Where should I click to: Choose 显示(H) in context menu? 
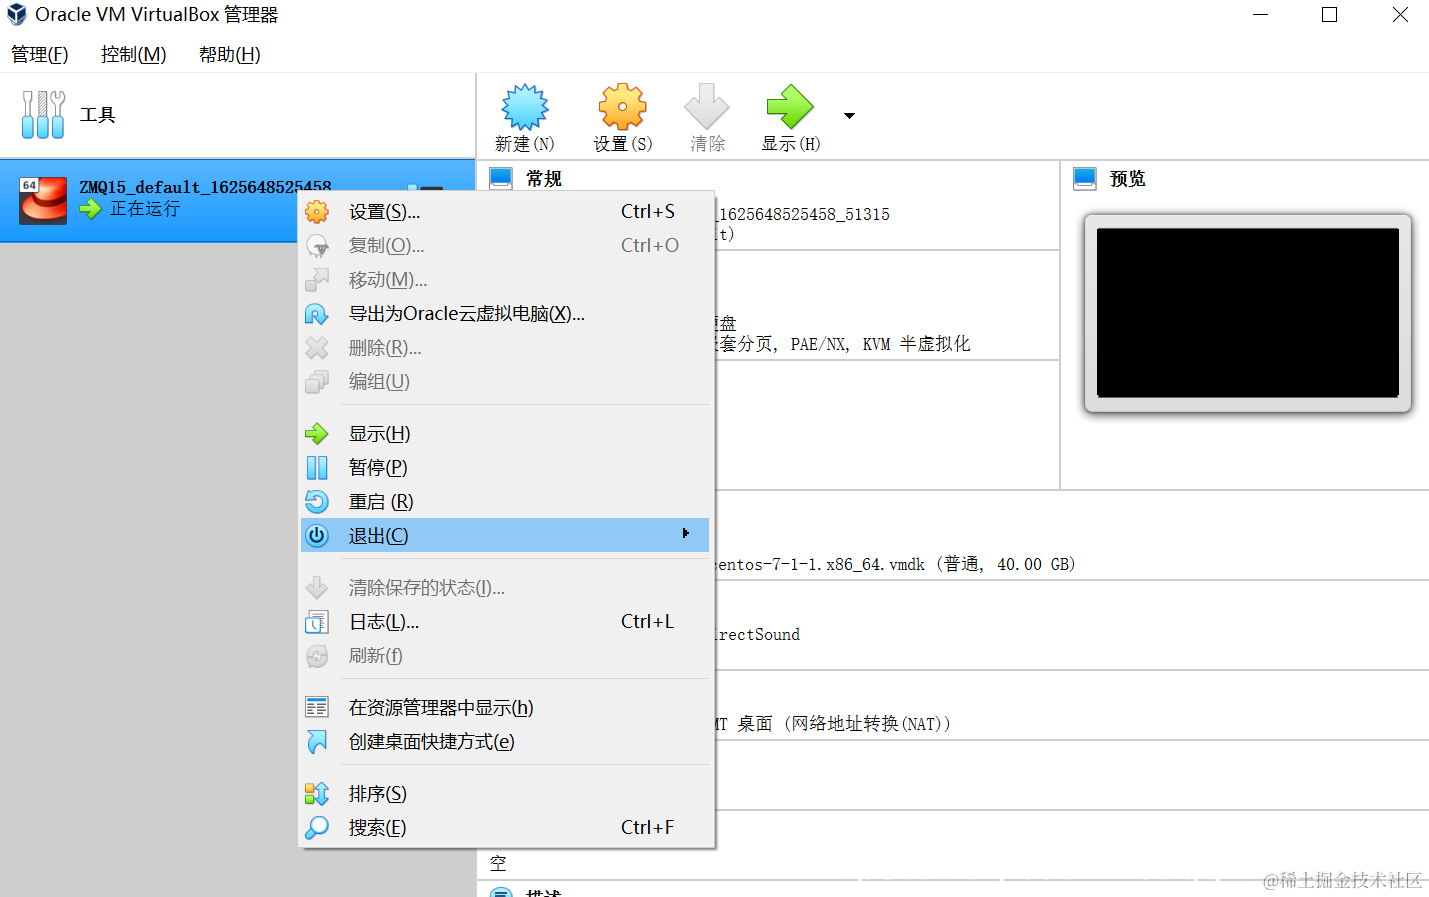[505, 434]
